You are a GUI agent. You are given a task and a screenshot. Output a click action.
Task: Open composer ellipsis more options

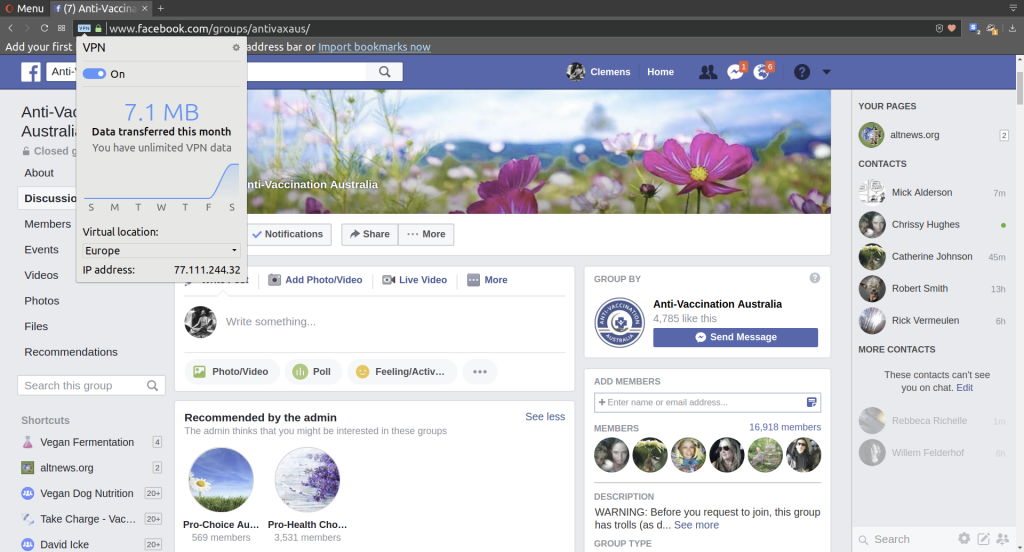click(480, 372)
